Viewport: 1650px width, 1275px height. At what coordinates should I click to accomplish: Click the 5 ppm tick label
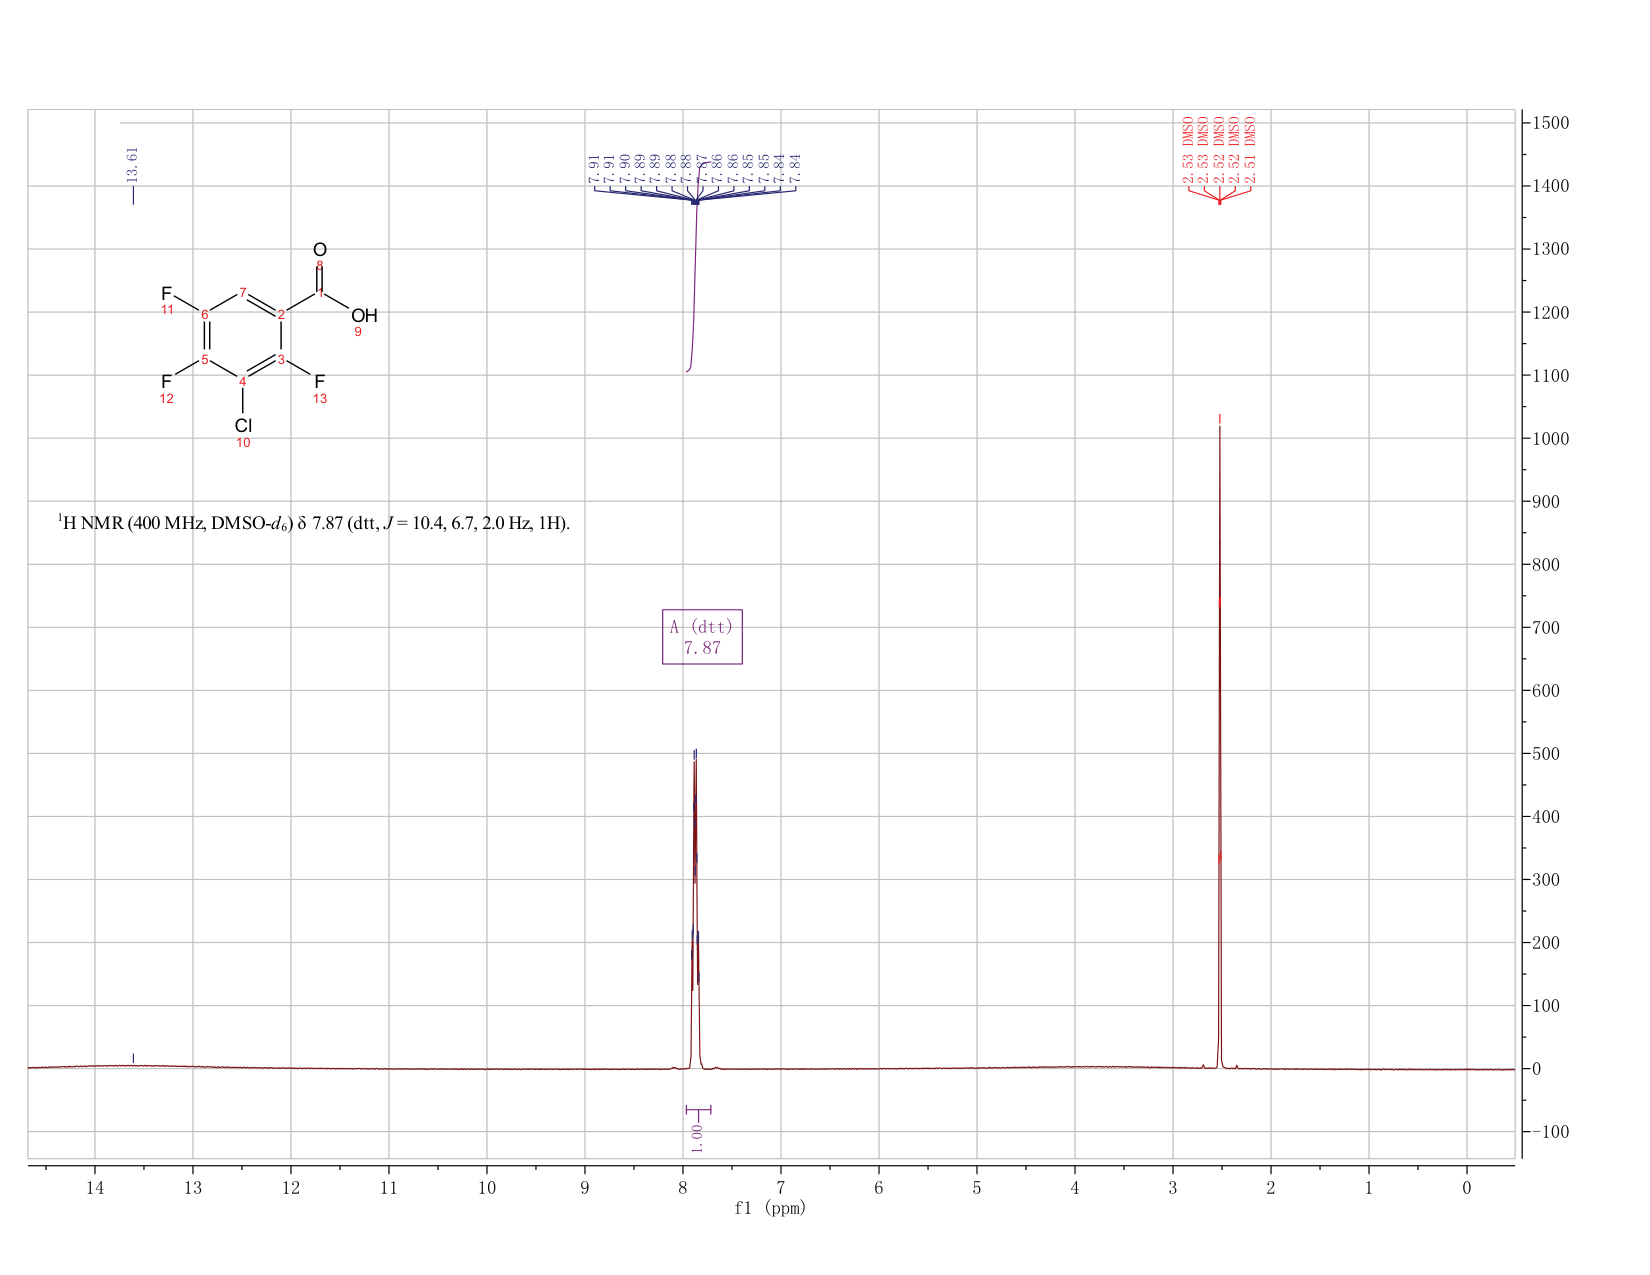[977, 1187]
